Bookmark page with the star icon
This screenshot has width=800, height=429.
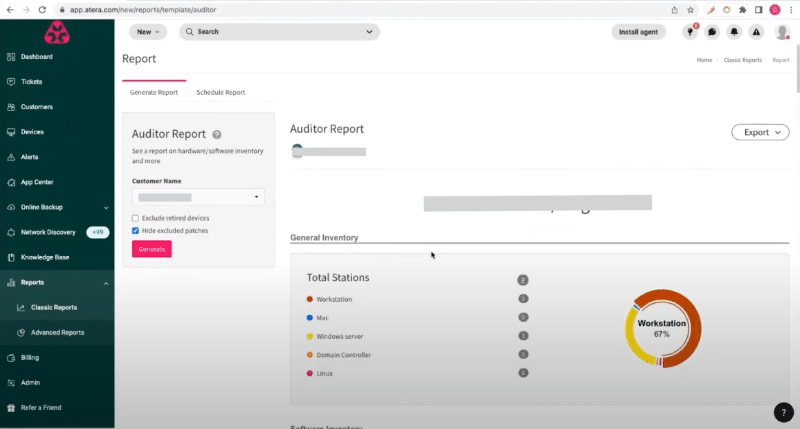(x=690, y=10)
